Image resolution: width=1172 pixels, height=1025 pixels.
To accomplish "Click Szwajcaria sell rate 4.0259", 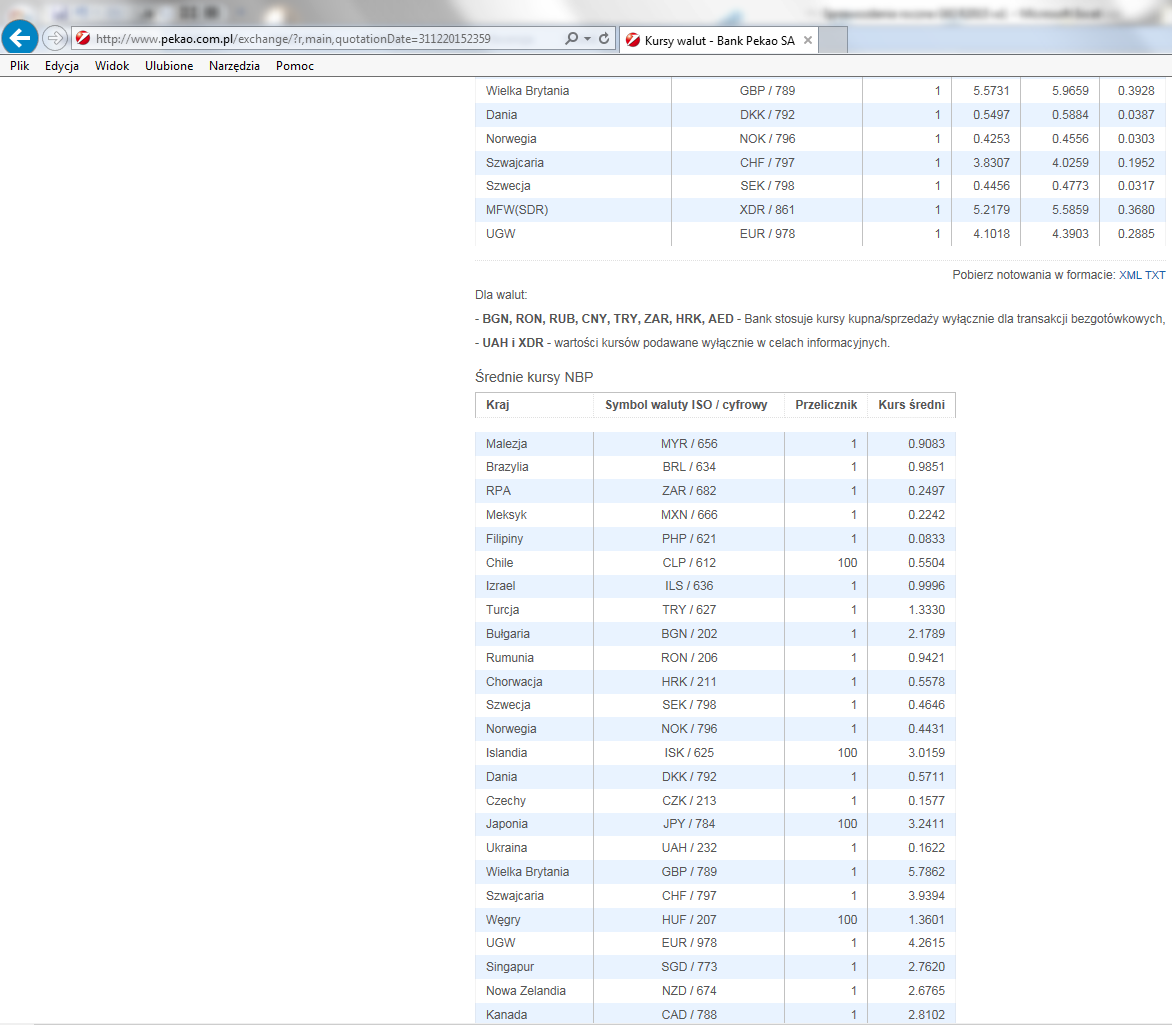I will [x=1070, y=162].
